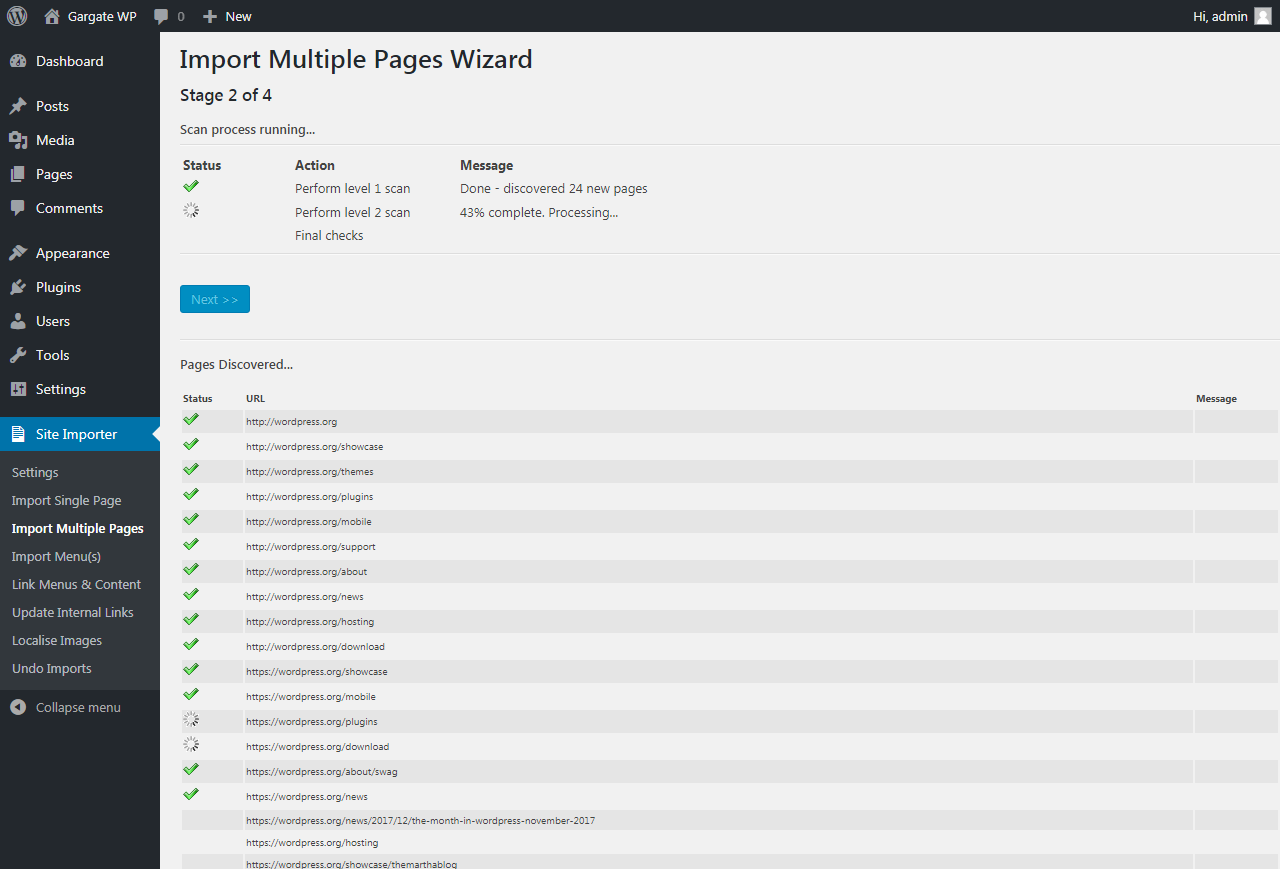The width and height of the screenshot is (1280, 869).
Task: Open Appearance menu item
Action: tap(80, 253)
